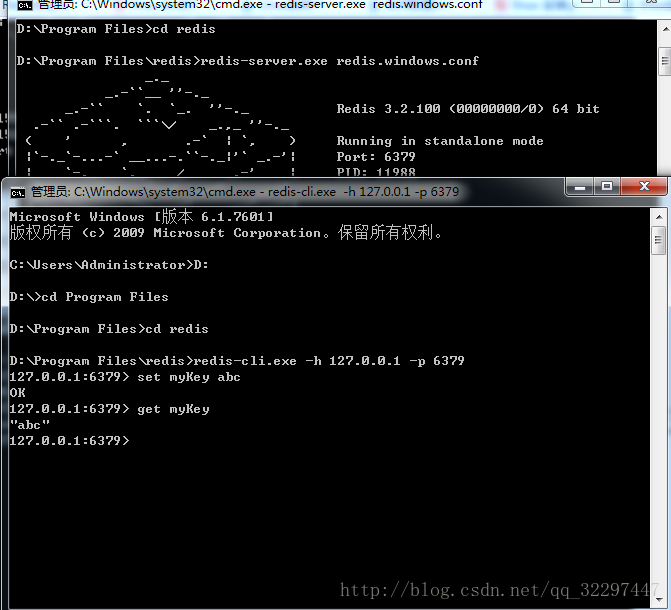Click cmd icon in redis-server window title

coord(25,5)
